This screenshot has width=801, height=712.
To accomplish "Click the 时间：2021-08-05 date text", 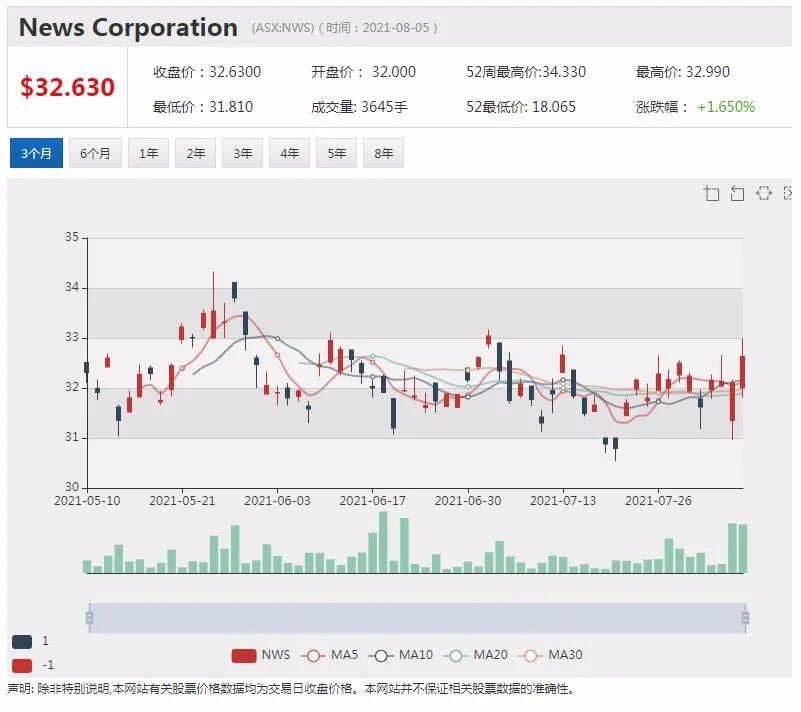I will pos(378,28).
